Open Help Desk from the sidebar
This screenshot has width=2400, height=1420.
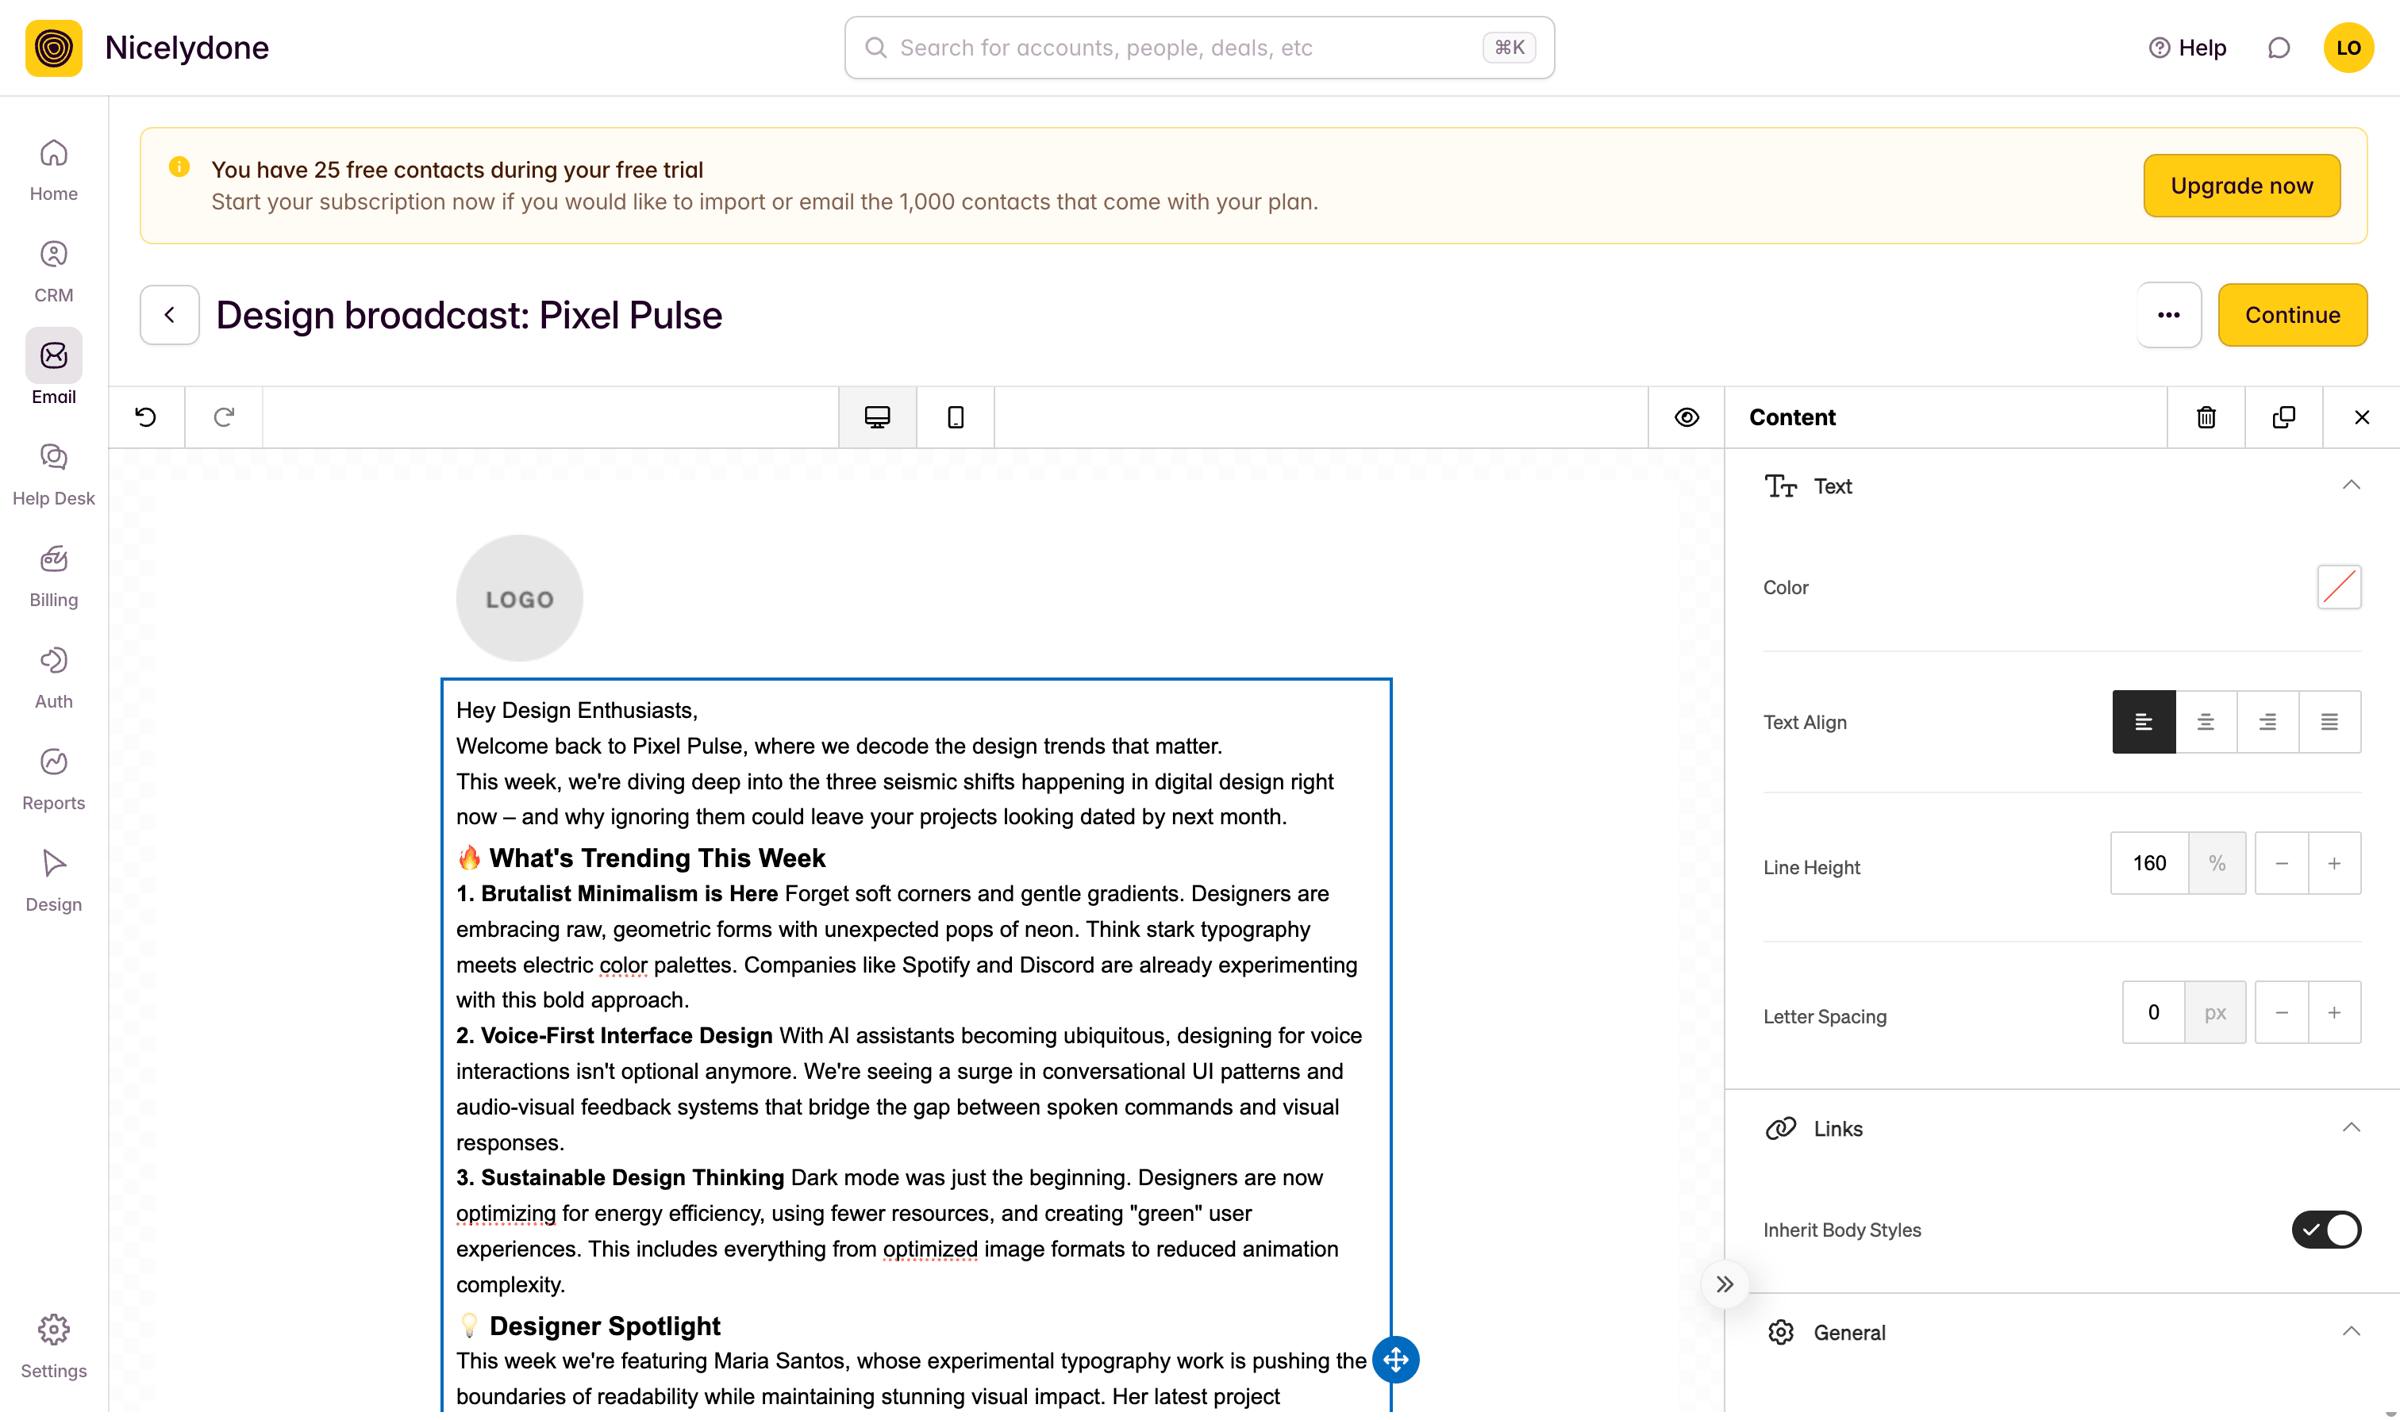pos(54,475)
